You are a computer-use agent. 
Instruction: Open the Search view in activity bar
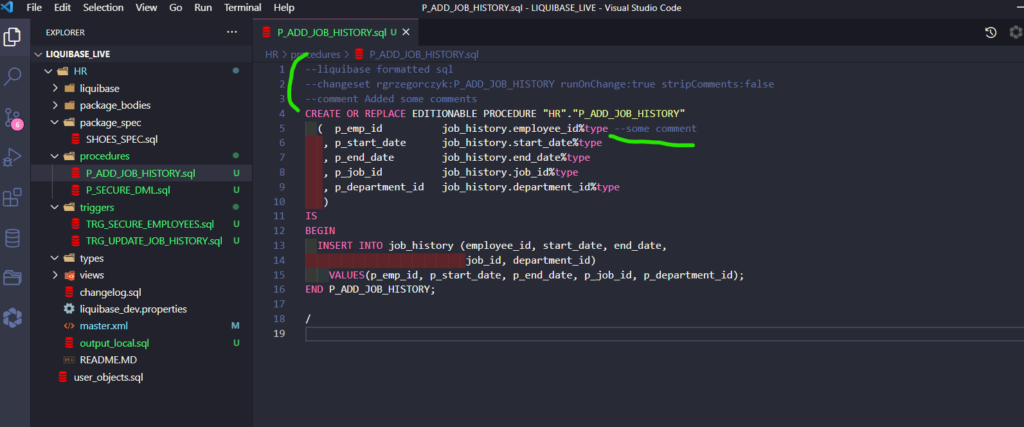coord(12,76)
